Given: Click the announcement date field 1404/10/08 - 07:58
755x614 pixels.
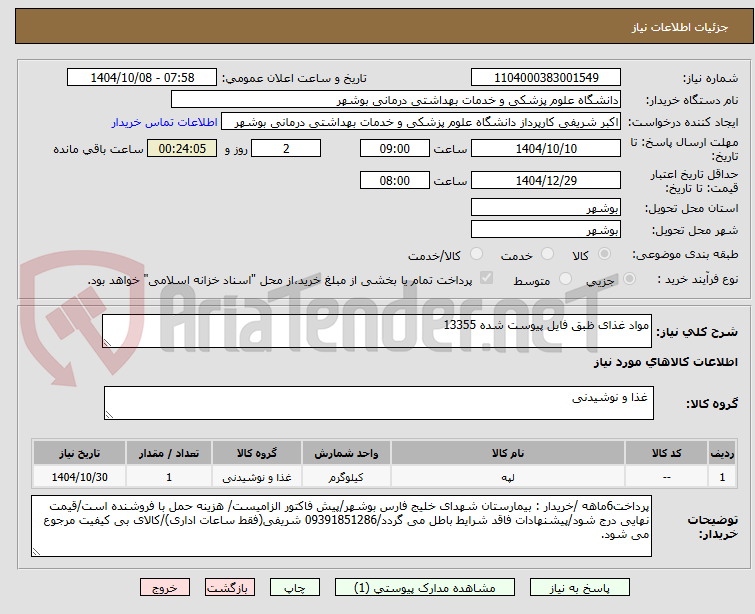Looking at the screenshot, I should coord(142,78).
